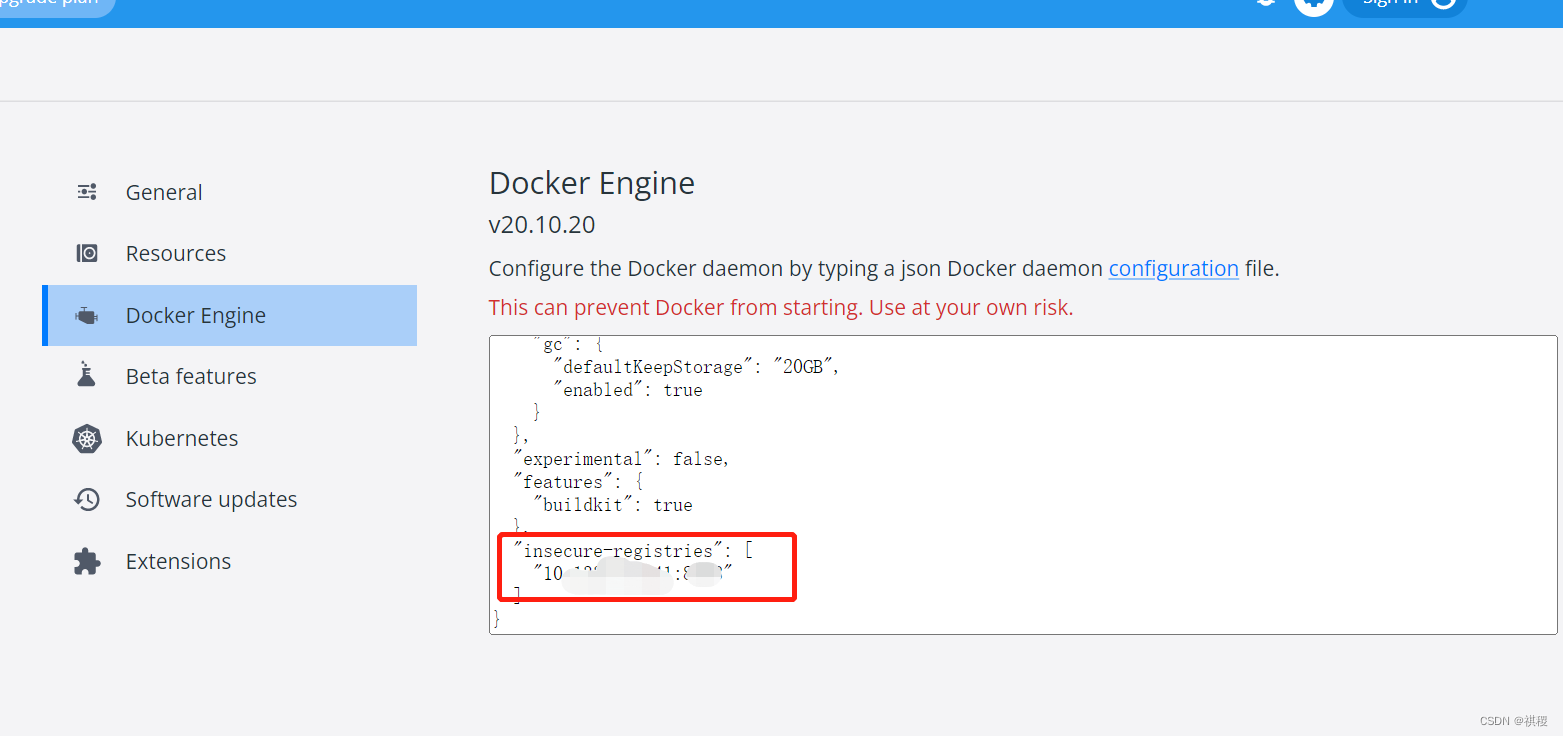
Task: Click the Kubernetes helm wheel icon
Action: coord(87,438)
